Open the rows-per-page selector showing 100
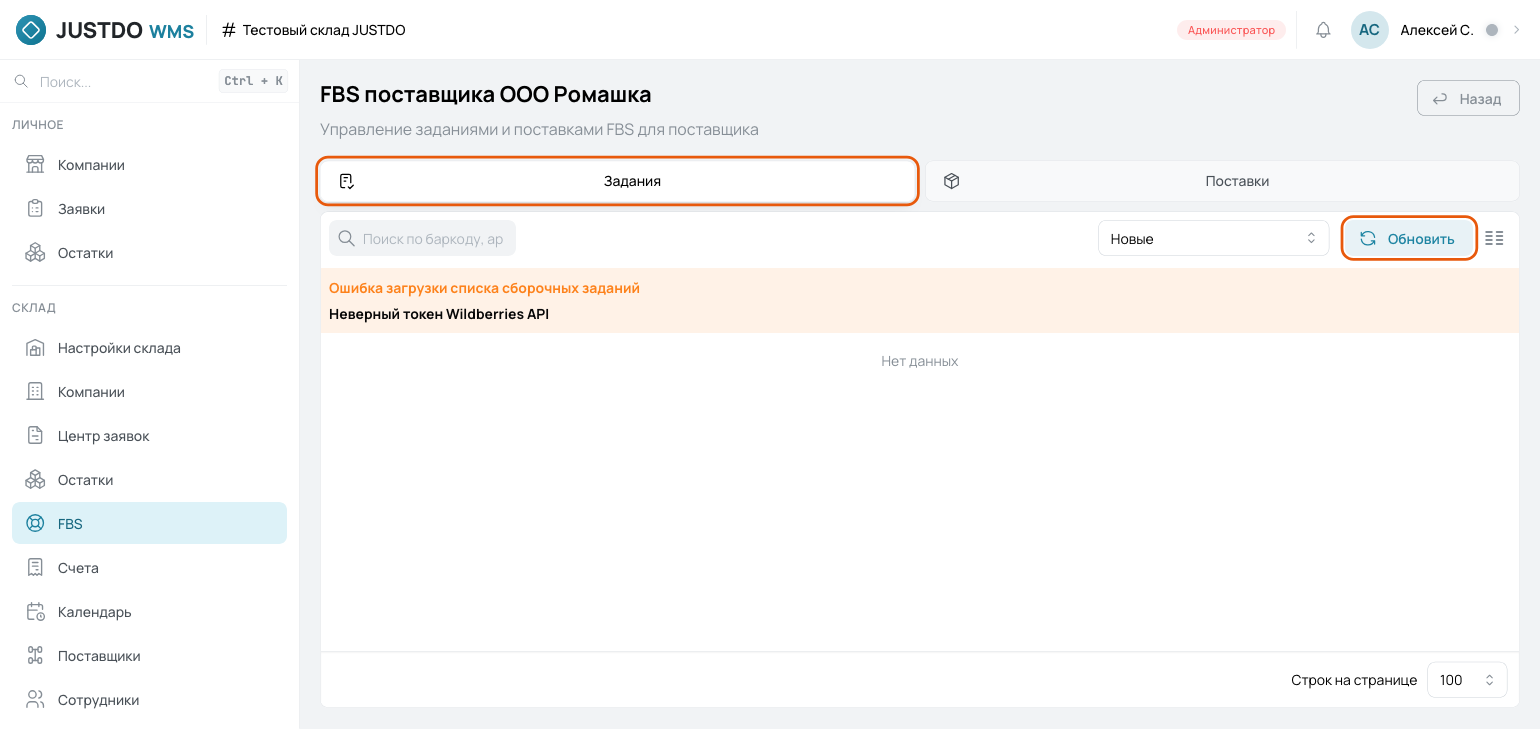 point(1467,680)
